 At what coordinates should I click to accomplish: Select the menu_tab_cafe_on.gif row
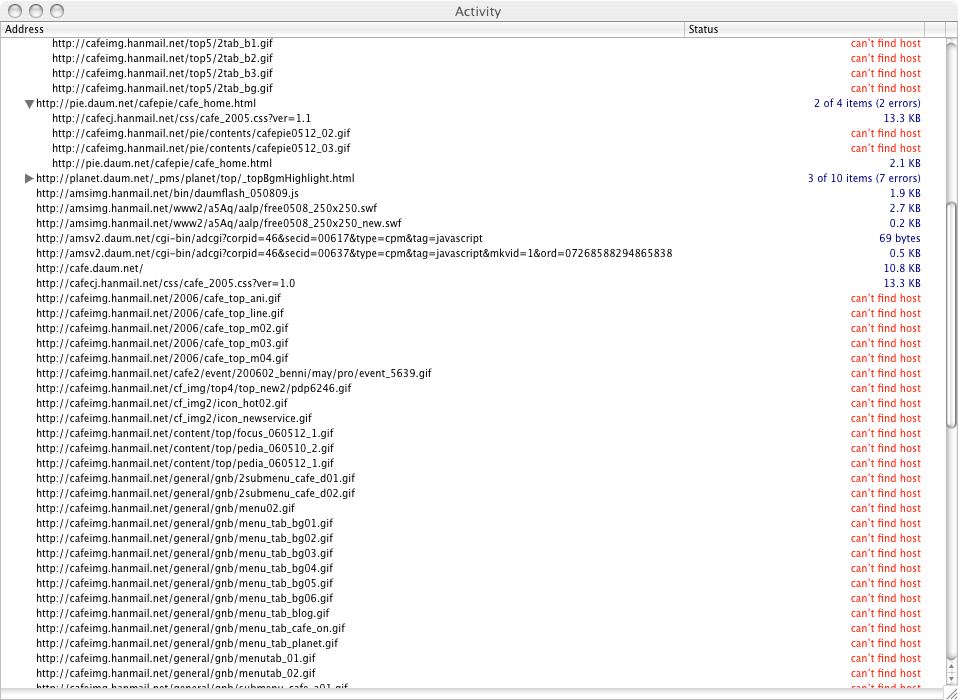(x=473, y=629)
